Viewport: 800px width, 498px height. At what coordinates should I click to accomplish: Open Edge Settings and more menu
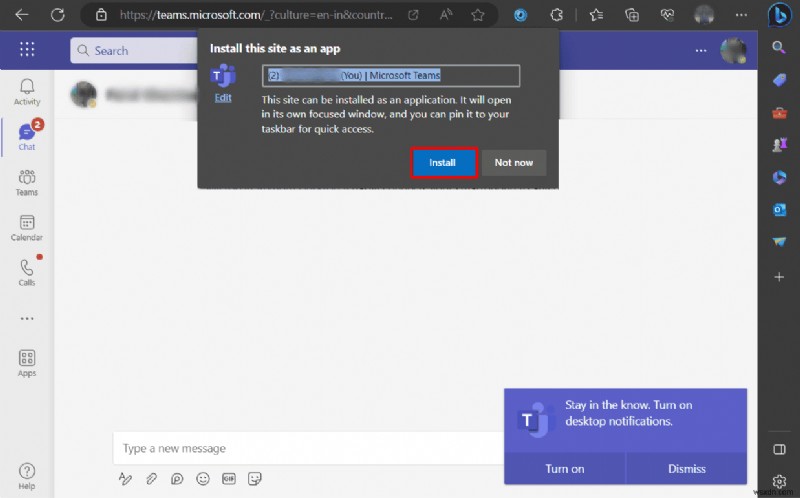[741, 15]
